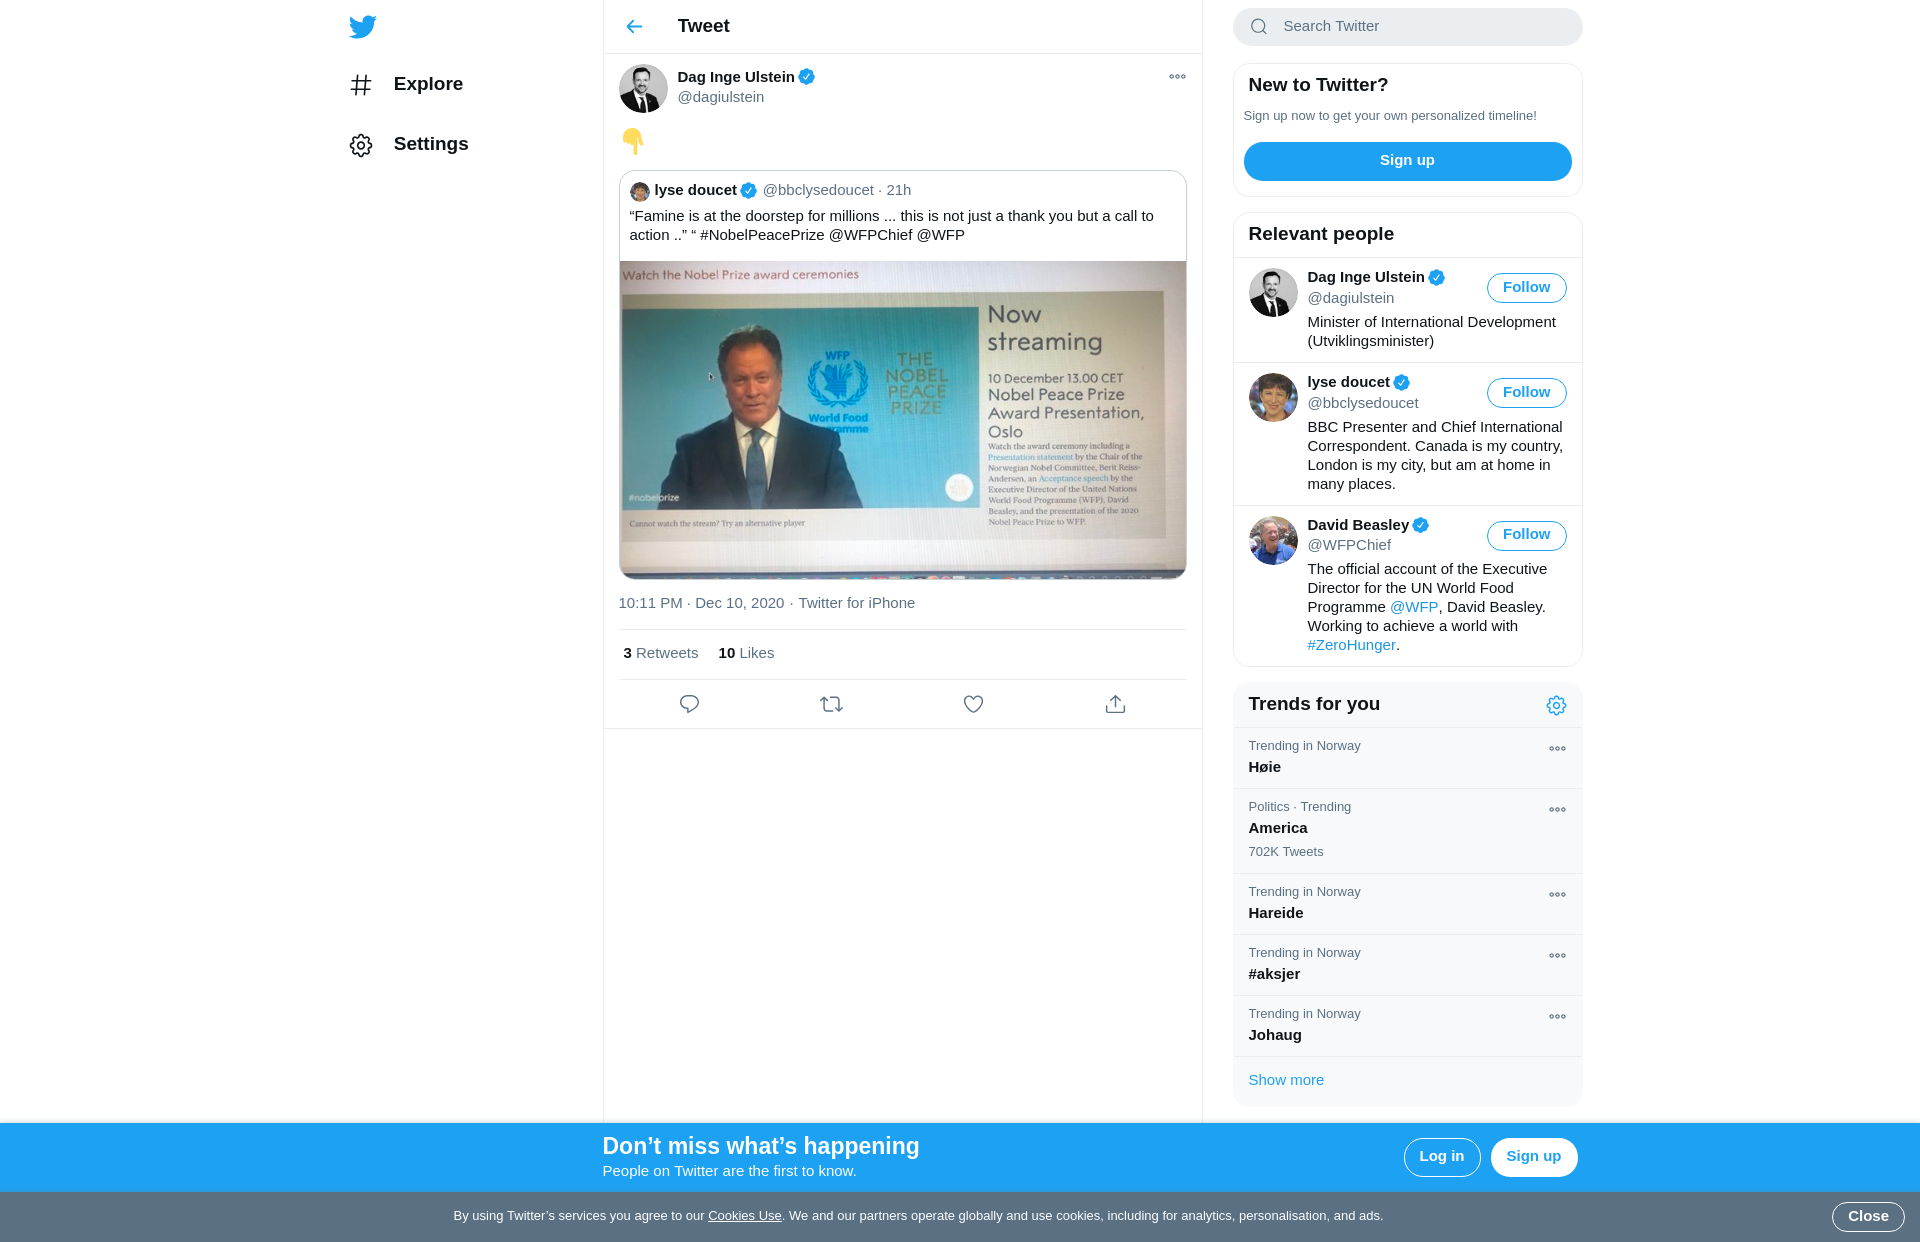Screen dimensions: 1920x1242
Task: Click the pointing-down emoji in the tweet
Action: (632, 141)
